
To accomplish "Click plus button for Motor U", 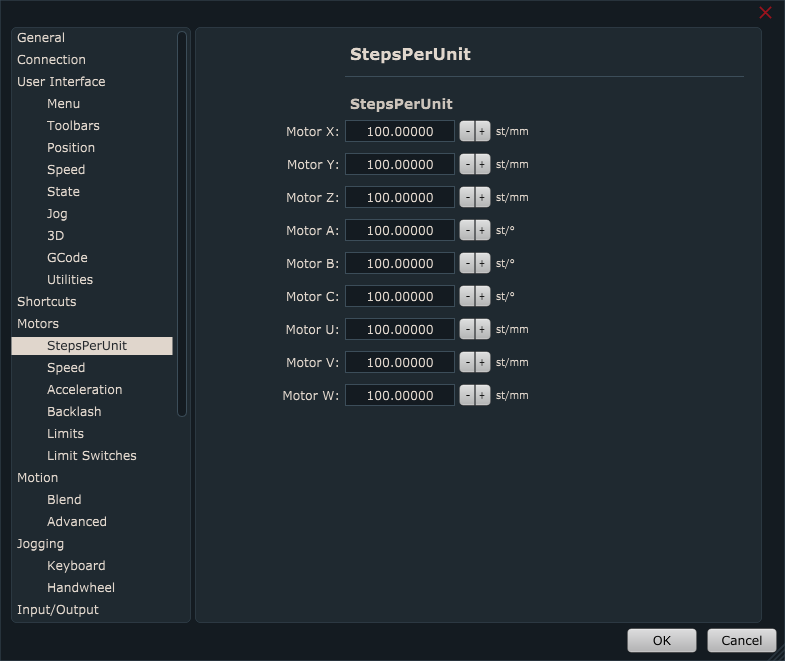I will point(482,329).
